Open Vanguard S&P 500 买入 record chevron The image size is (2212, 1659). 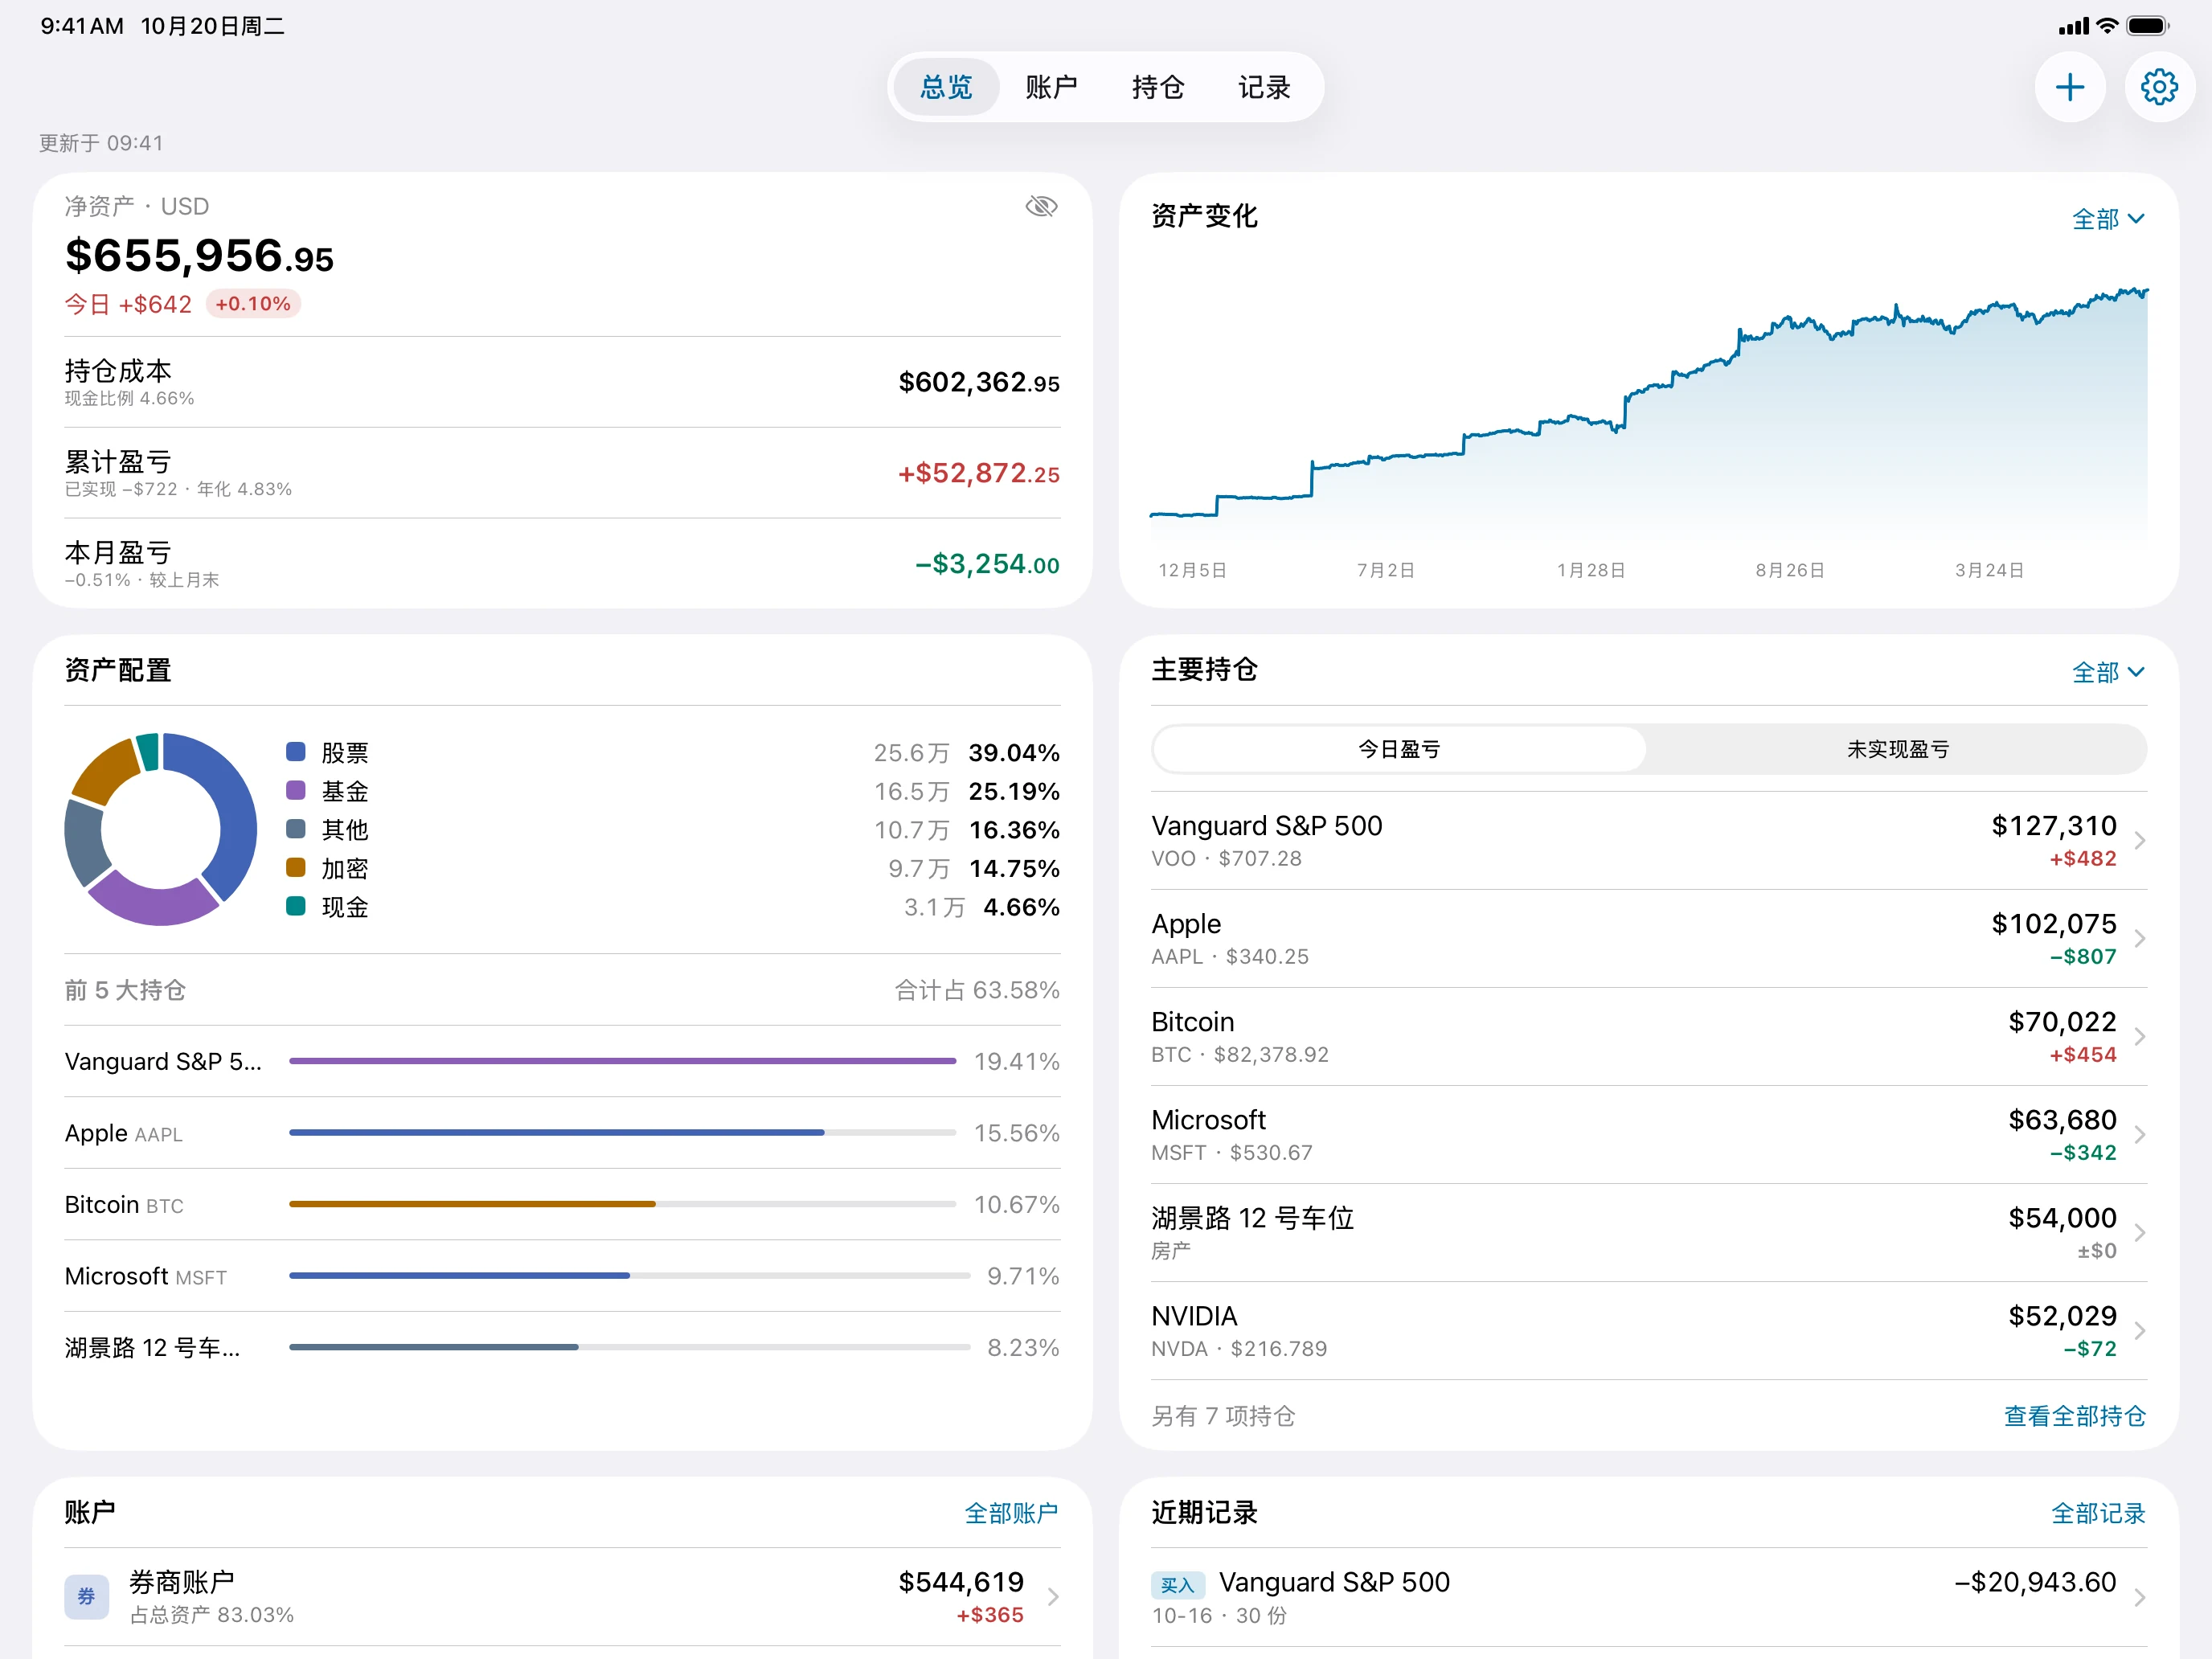tap(2139, 1597)
